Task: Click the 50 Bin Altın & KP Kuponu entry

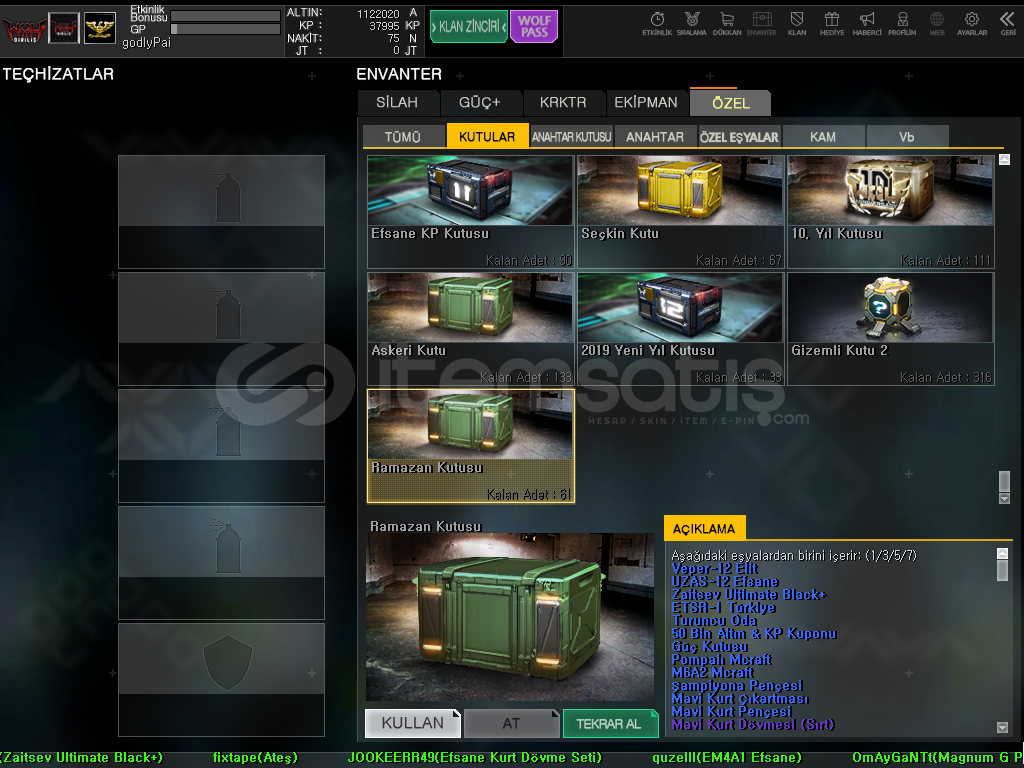Action: click(754, 633)
